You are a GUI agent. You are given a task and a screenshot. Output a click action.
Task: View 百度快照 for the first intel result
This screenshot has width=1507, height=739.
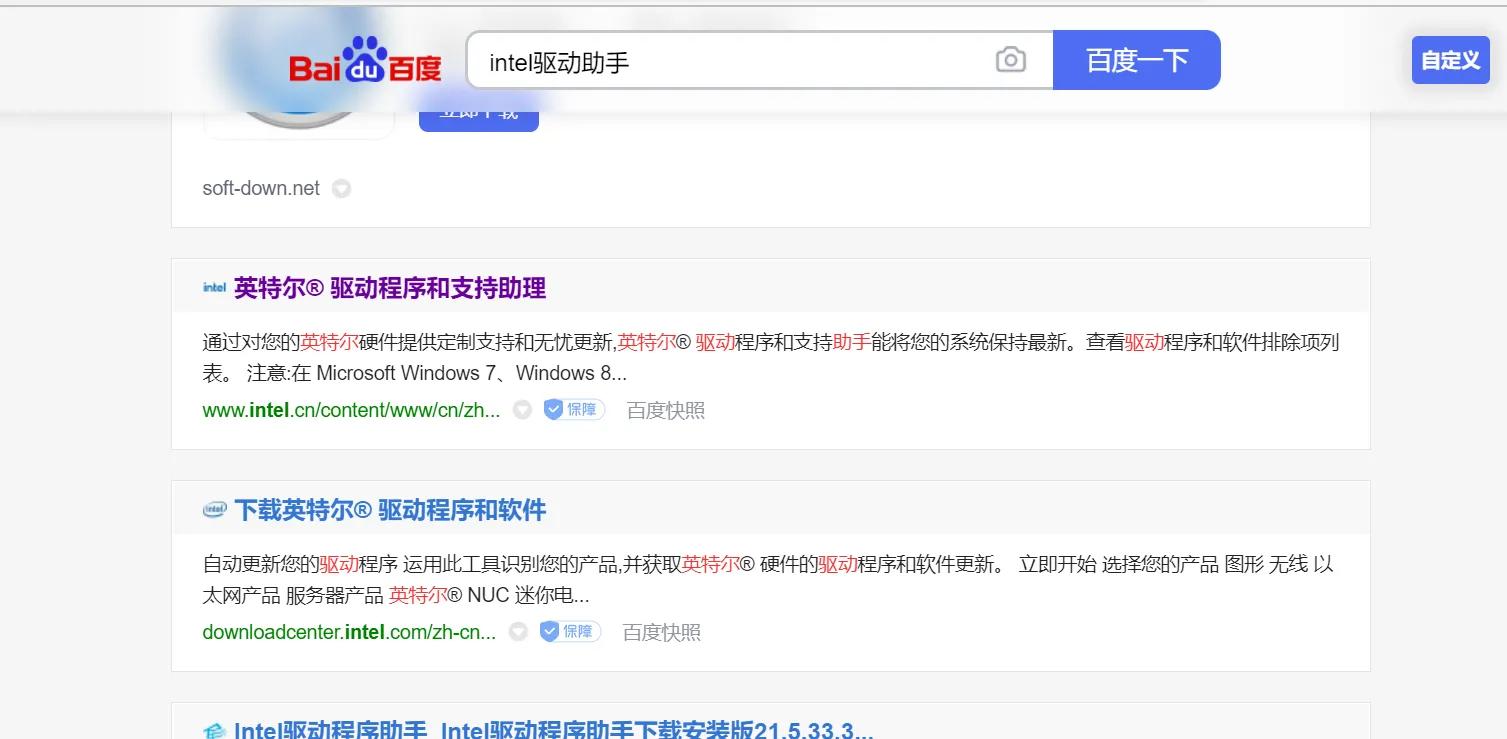[664, 410]
